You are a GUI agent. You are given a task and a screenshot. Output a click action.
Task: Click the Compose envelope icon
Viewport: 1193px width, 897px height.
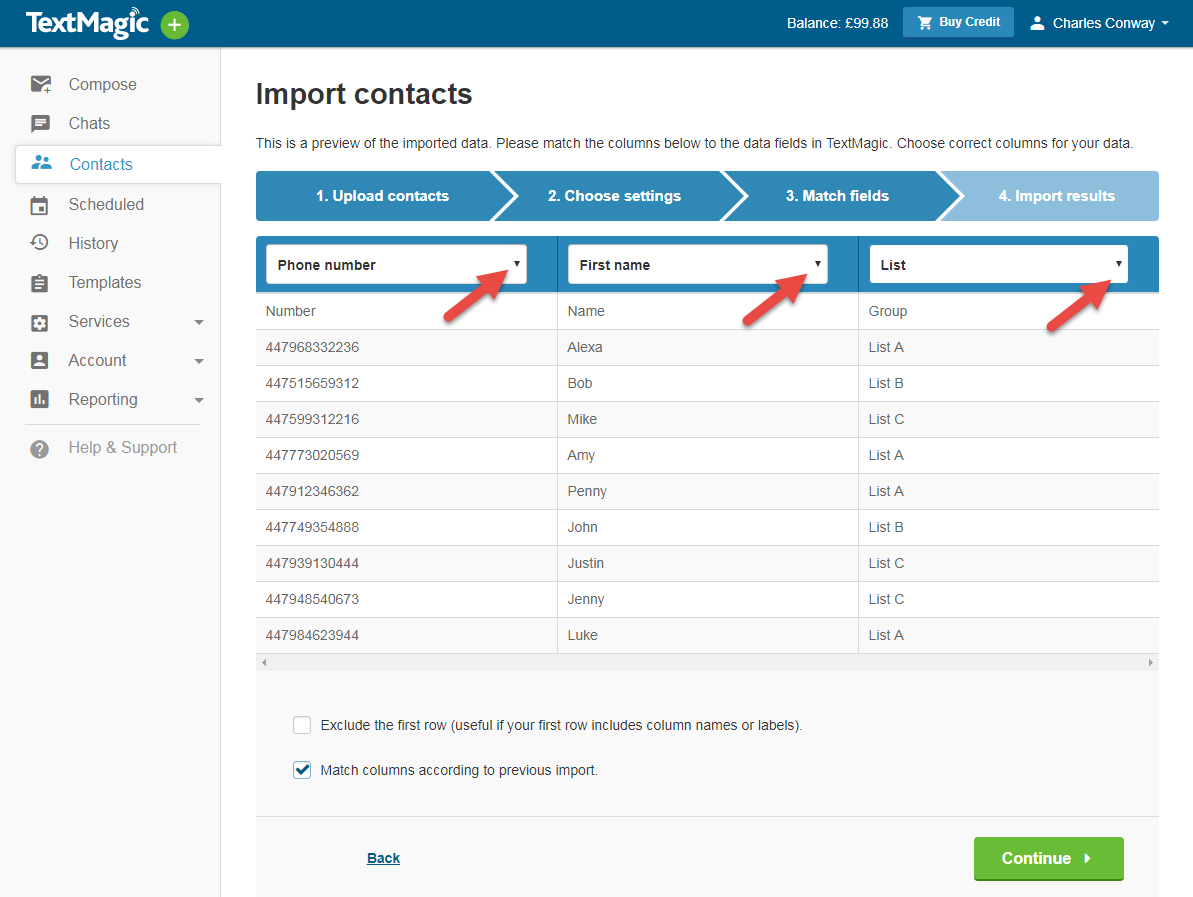40,84
